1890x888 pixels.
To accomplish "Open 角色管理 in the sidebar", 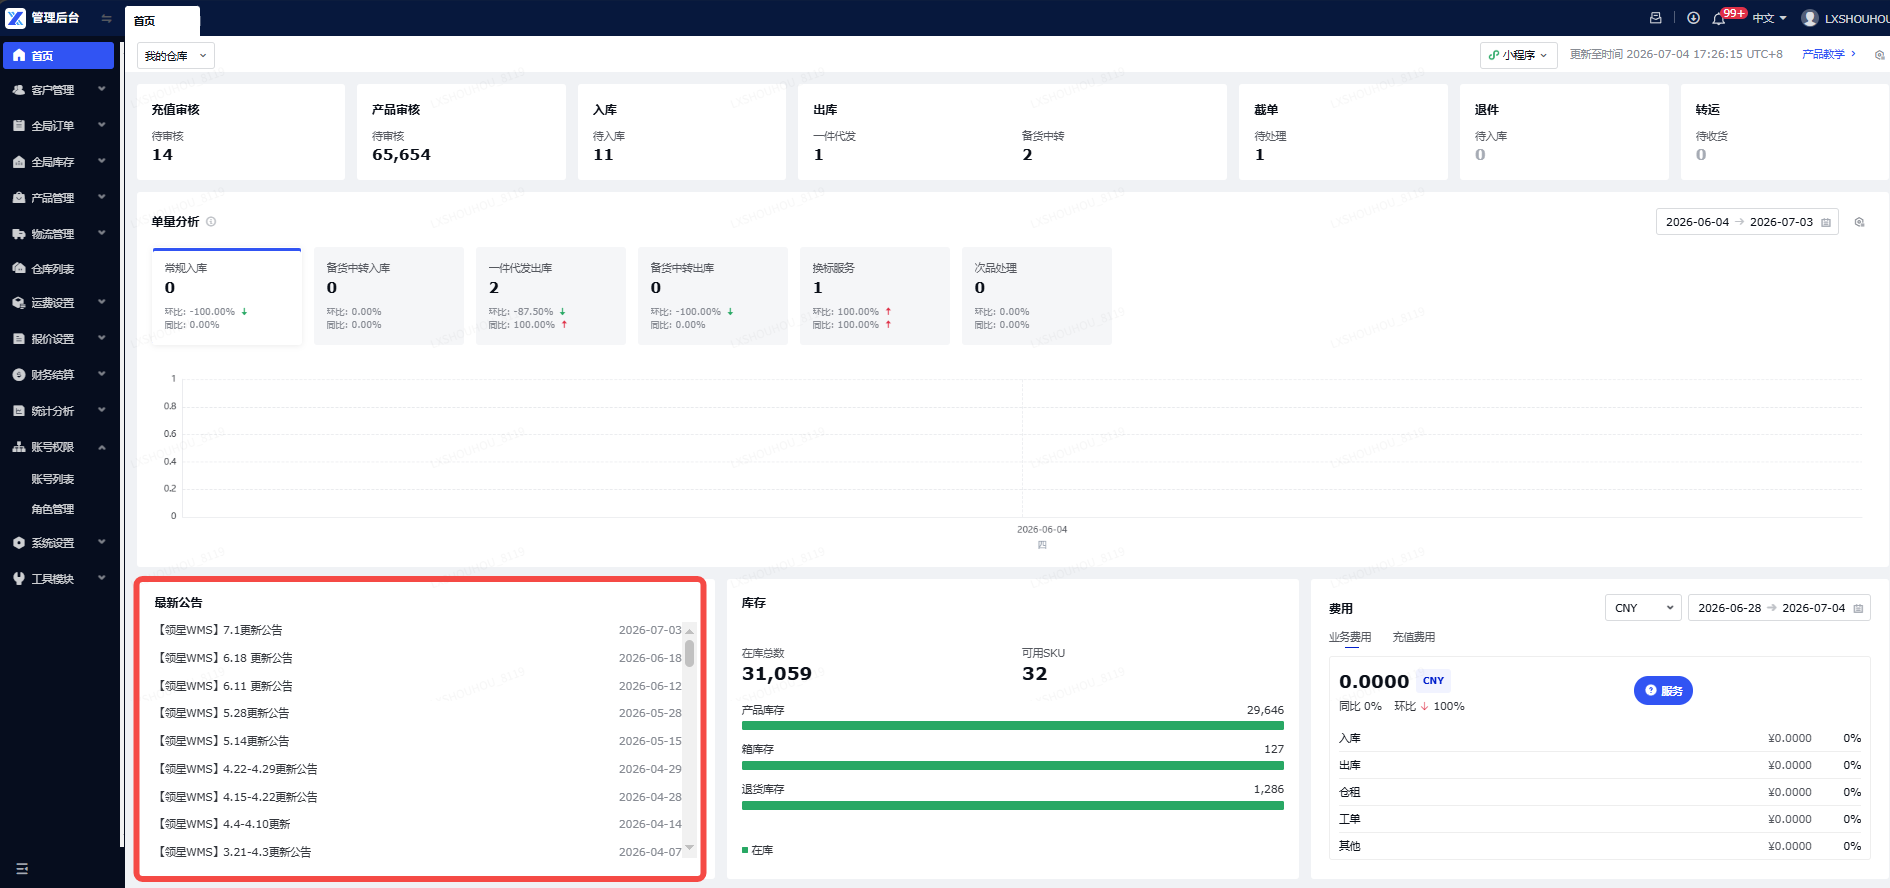I will (53, 509).
